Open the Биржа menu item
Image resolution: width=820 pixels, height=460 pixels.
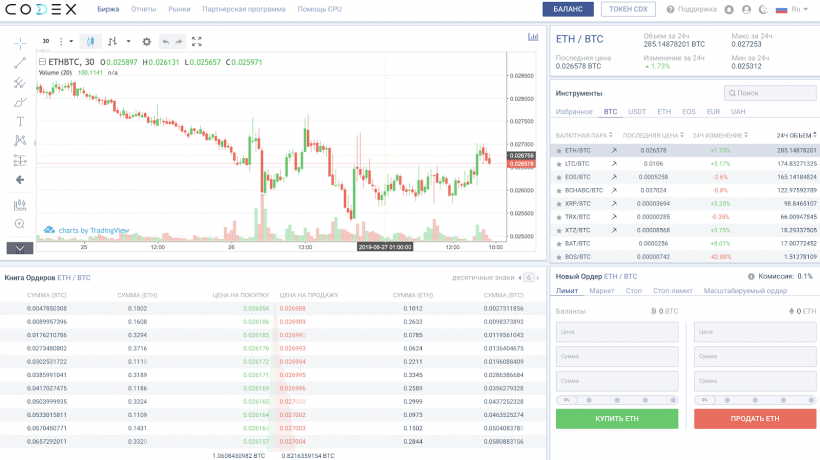(x=108, y=9)
